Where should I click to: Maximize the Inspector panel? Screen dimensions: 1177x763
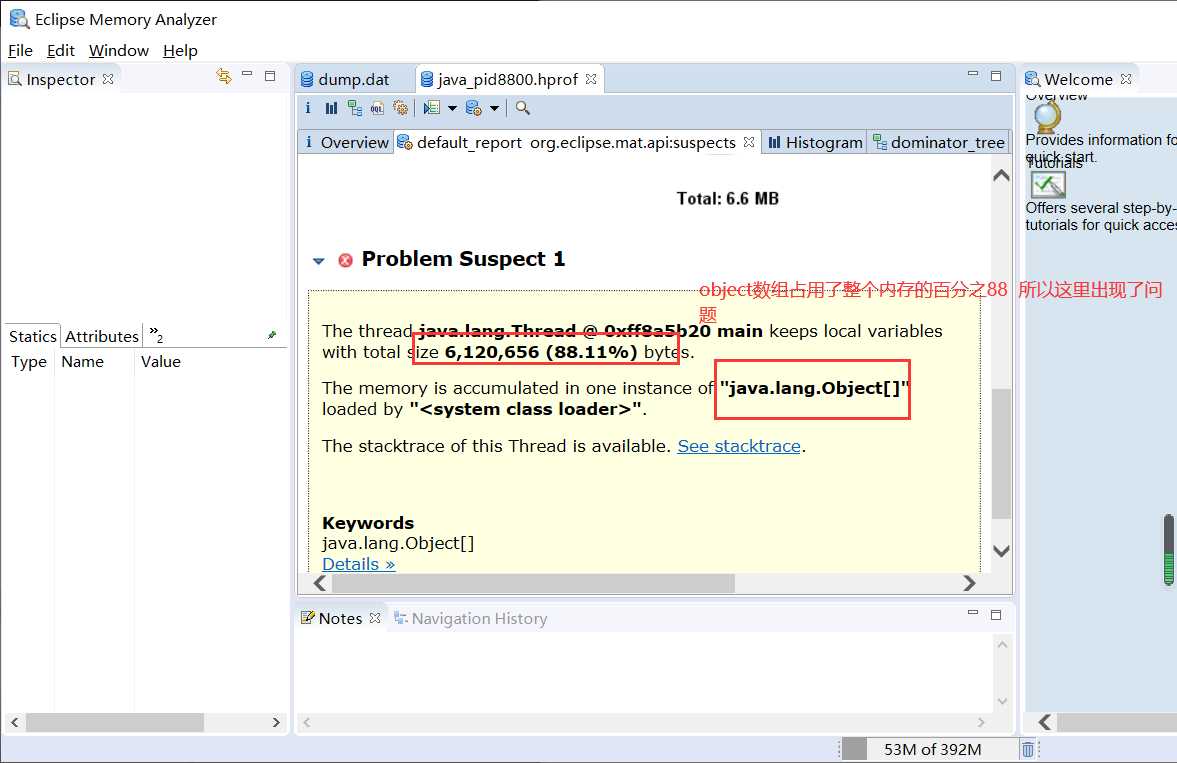(270, 76)
